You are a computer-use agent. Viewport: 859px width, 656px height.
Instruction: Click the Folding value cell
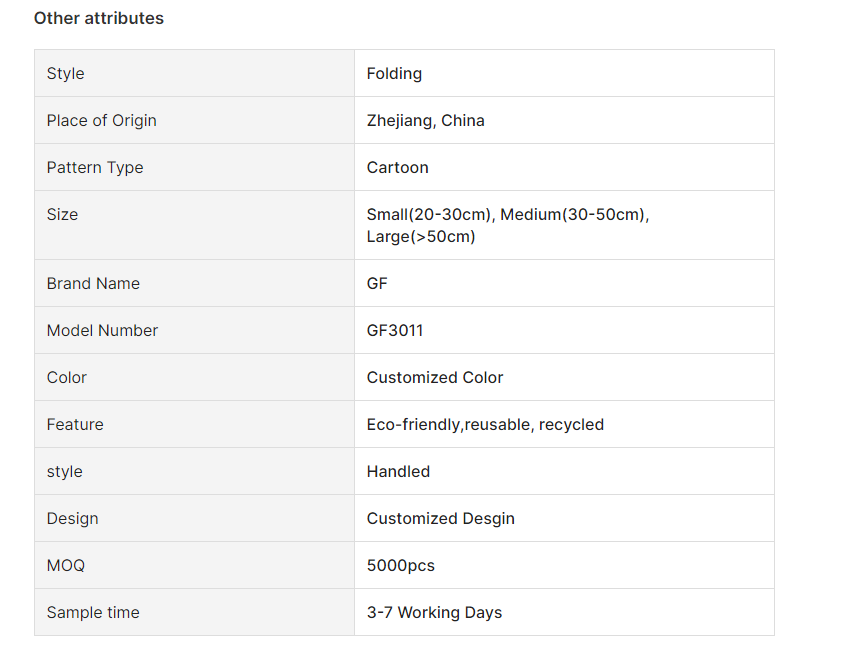(564, 73)
